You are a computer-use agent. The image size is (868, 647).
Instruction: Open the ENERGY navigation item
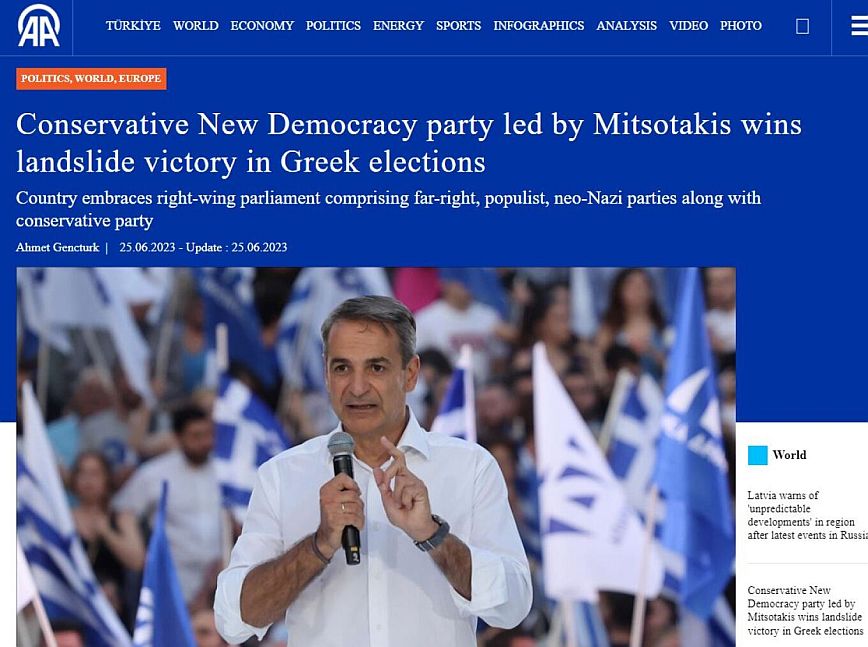[398, 25]
